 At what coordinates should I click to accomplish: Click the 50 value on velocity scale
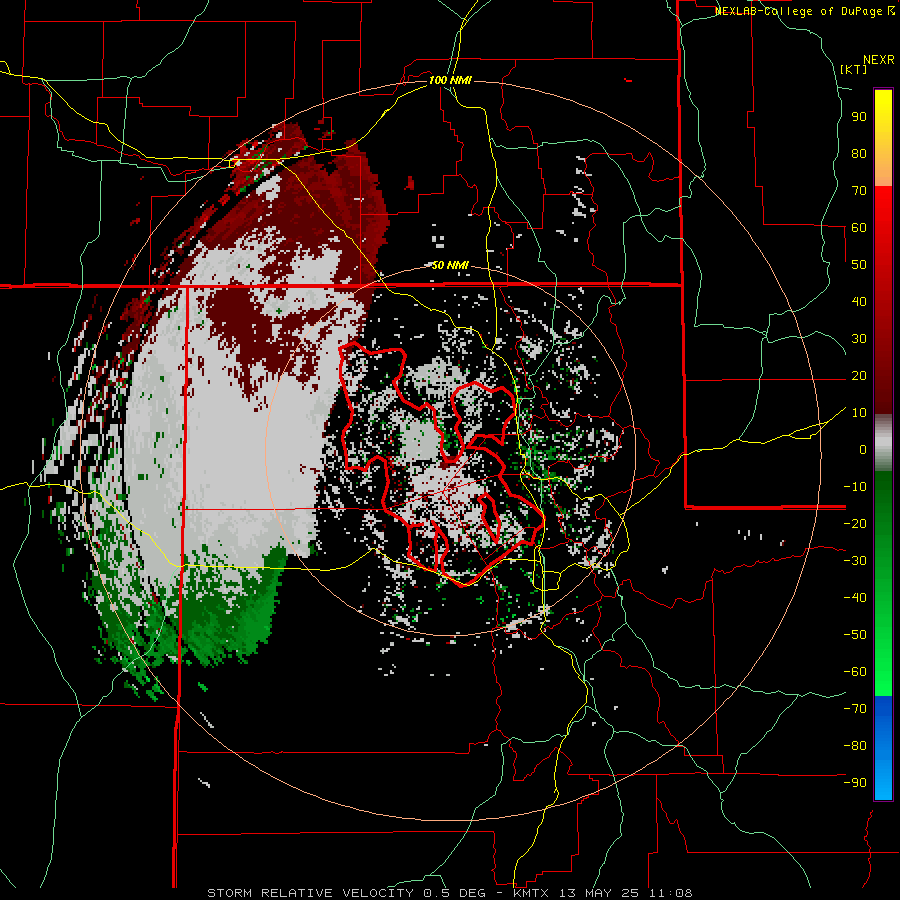click(859, 265)
